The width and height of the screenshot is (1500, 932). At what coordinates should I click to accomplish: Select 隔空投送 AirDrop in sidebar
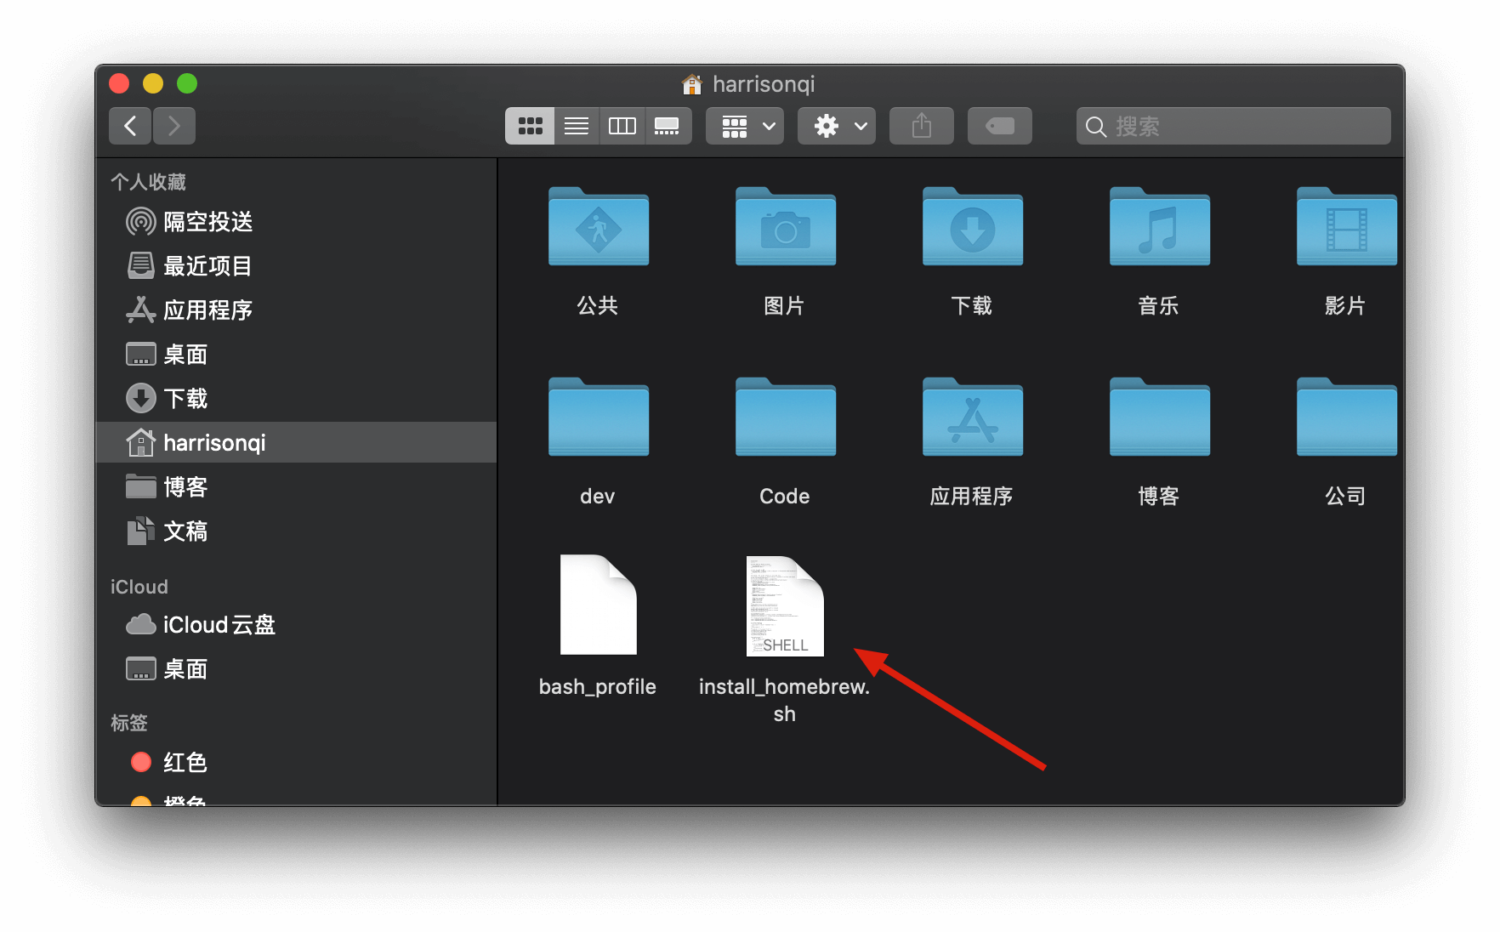(207, 222)
